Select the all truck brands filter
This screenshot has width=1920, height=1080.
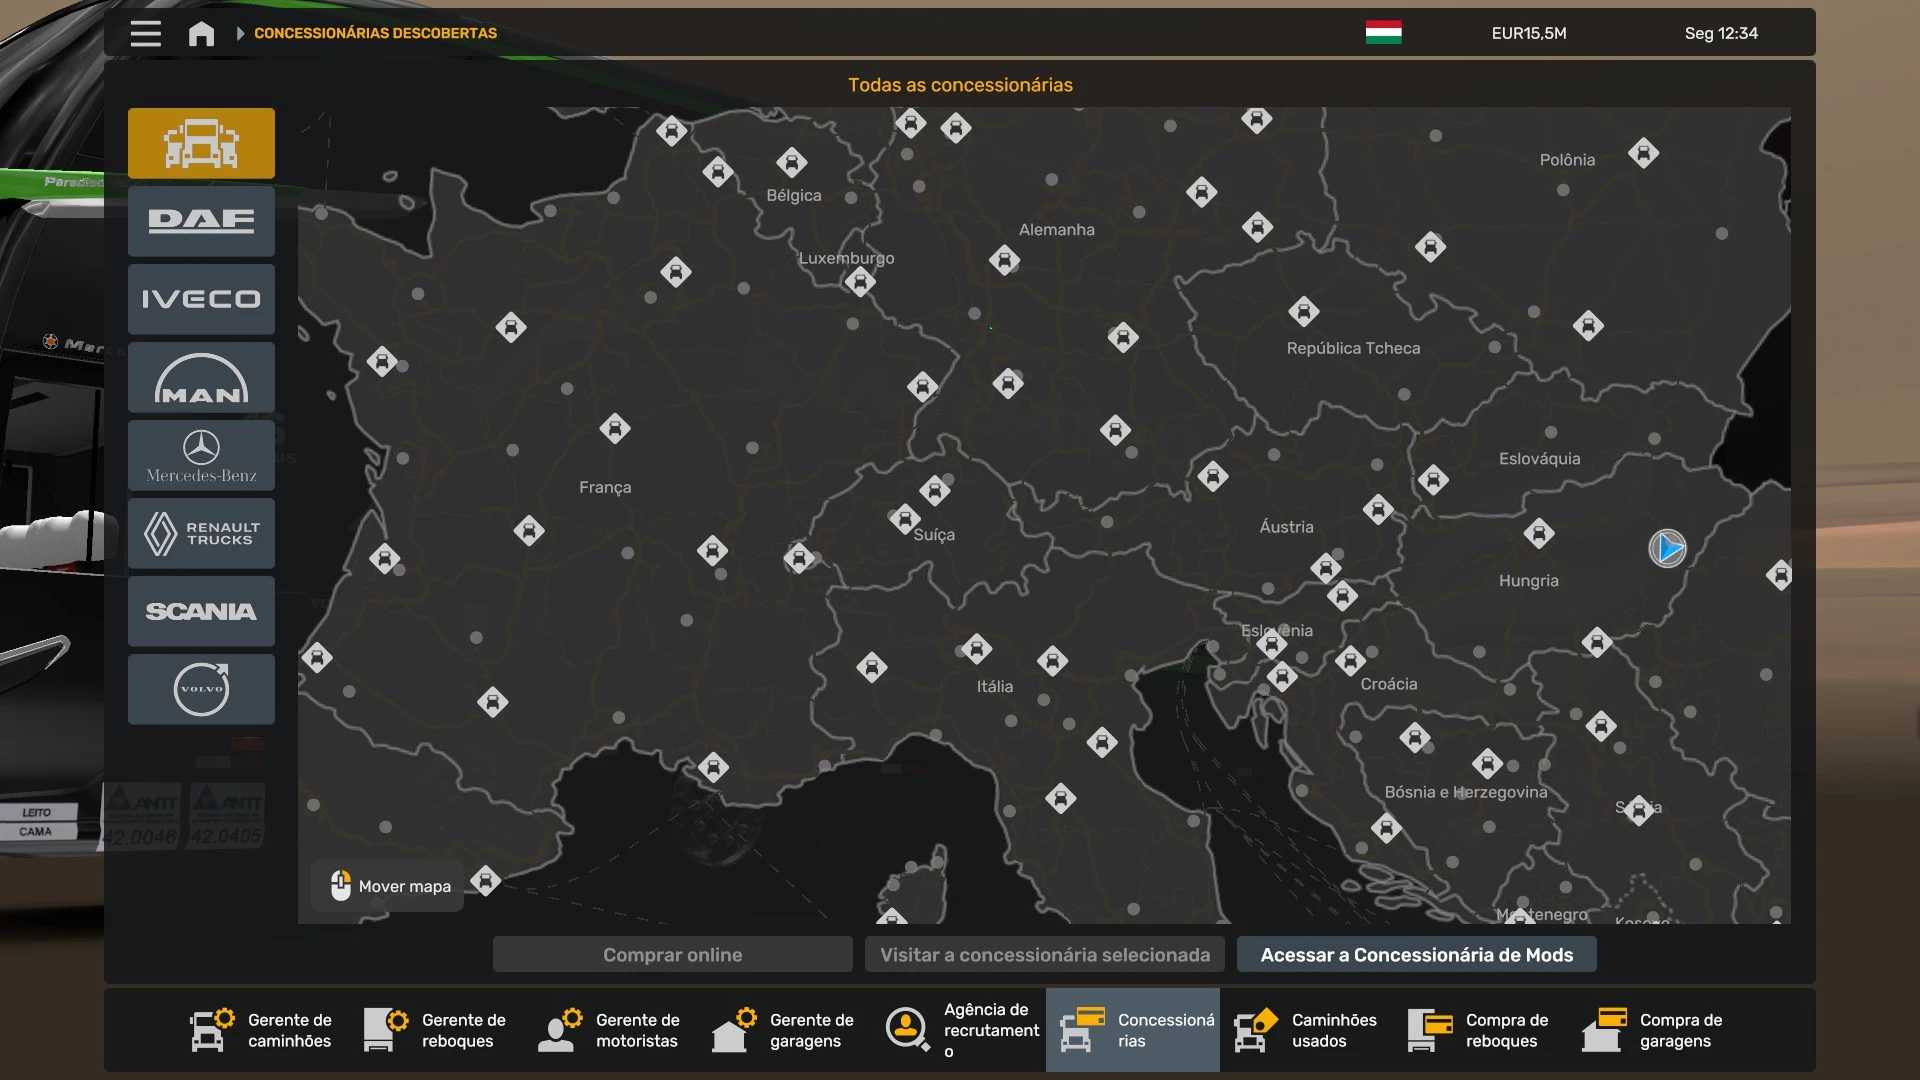click(x=201, y=143)
